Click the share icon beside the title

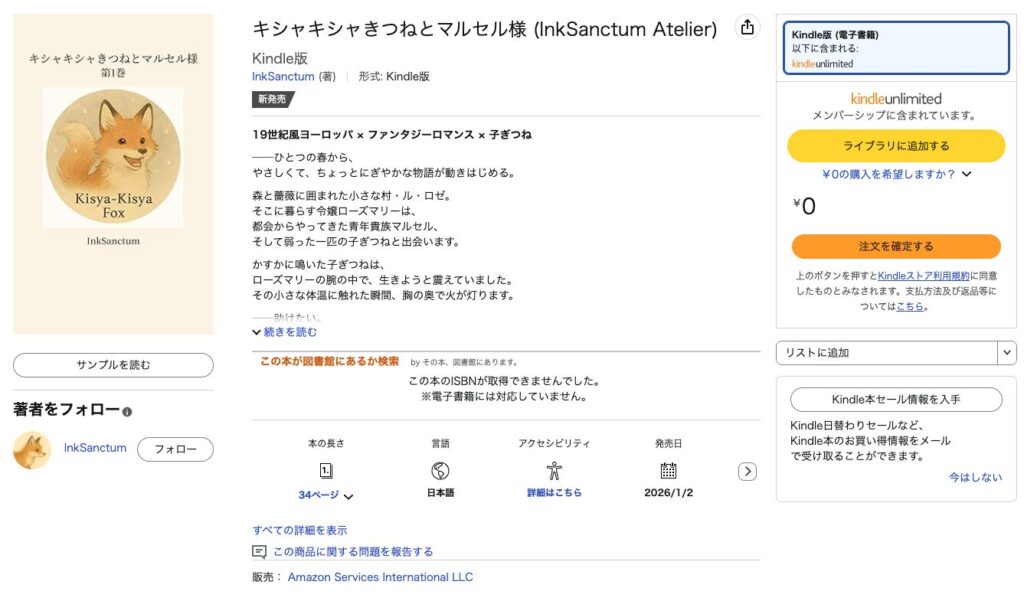coord(747,28)
